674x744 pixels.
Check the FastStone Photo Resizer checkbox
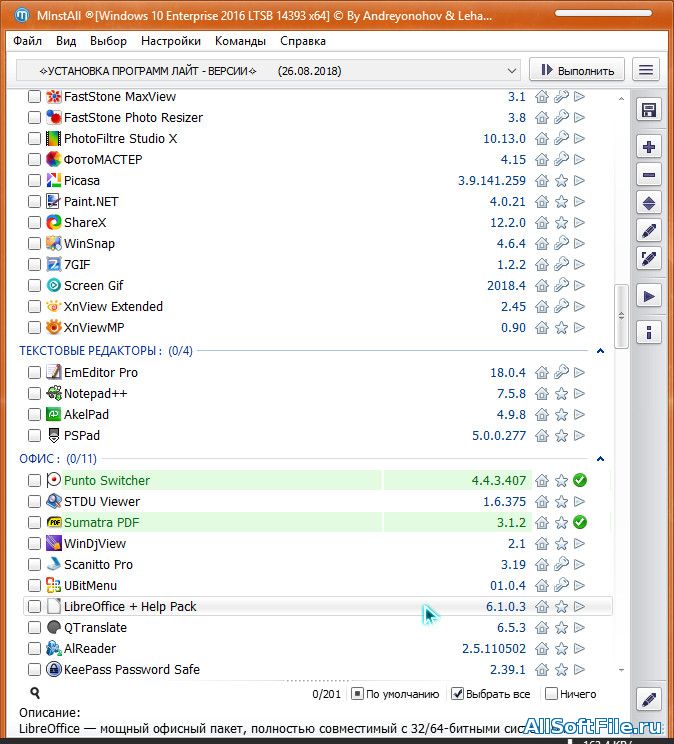(x=34, y=117)
